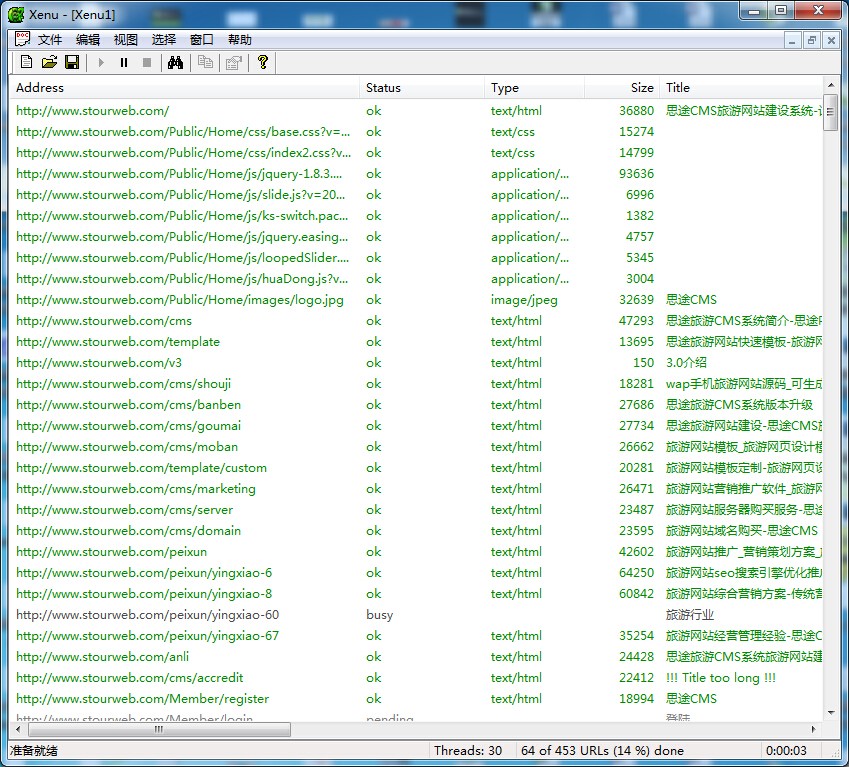Open the 编辑 menu

coord(88,40)
